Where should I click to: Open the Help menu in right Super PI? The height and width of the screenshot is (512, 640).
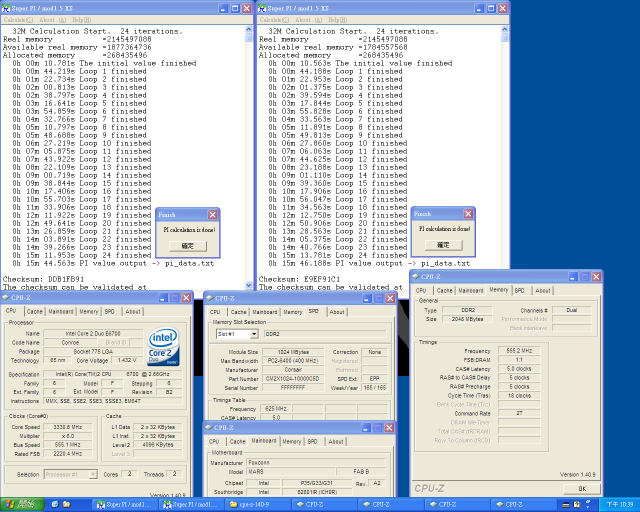tap(338, 20)
